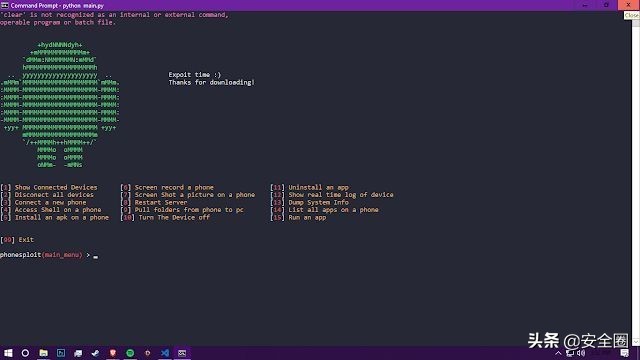Open Command Prompt title bar system menu

[x=4, y=5]
